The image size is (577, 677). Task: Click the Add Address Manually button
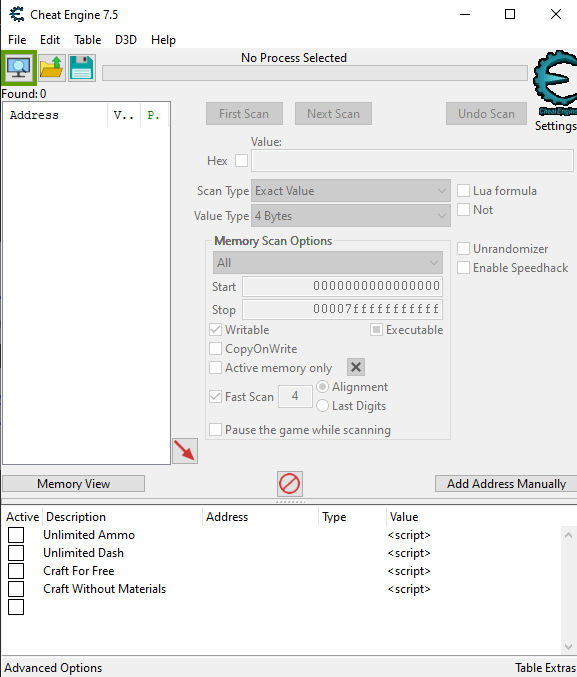[506, 484]
